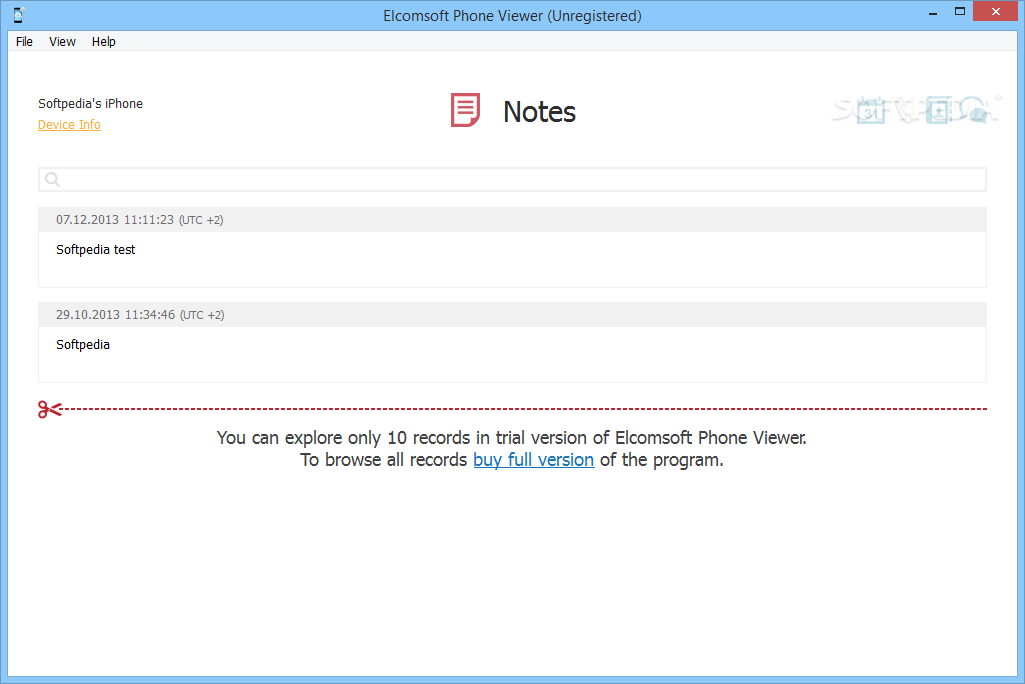Open the Device Info link

tap(69, 124)
